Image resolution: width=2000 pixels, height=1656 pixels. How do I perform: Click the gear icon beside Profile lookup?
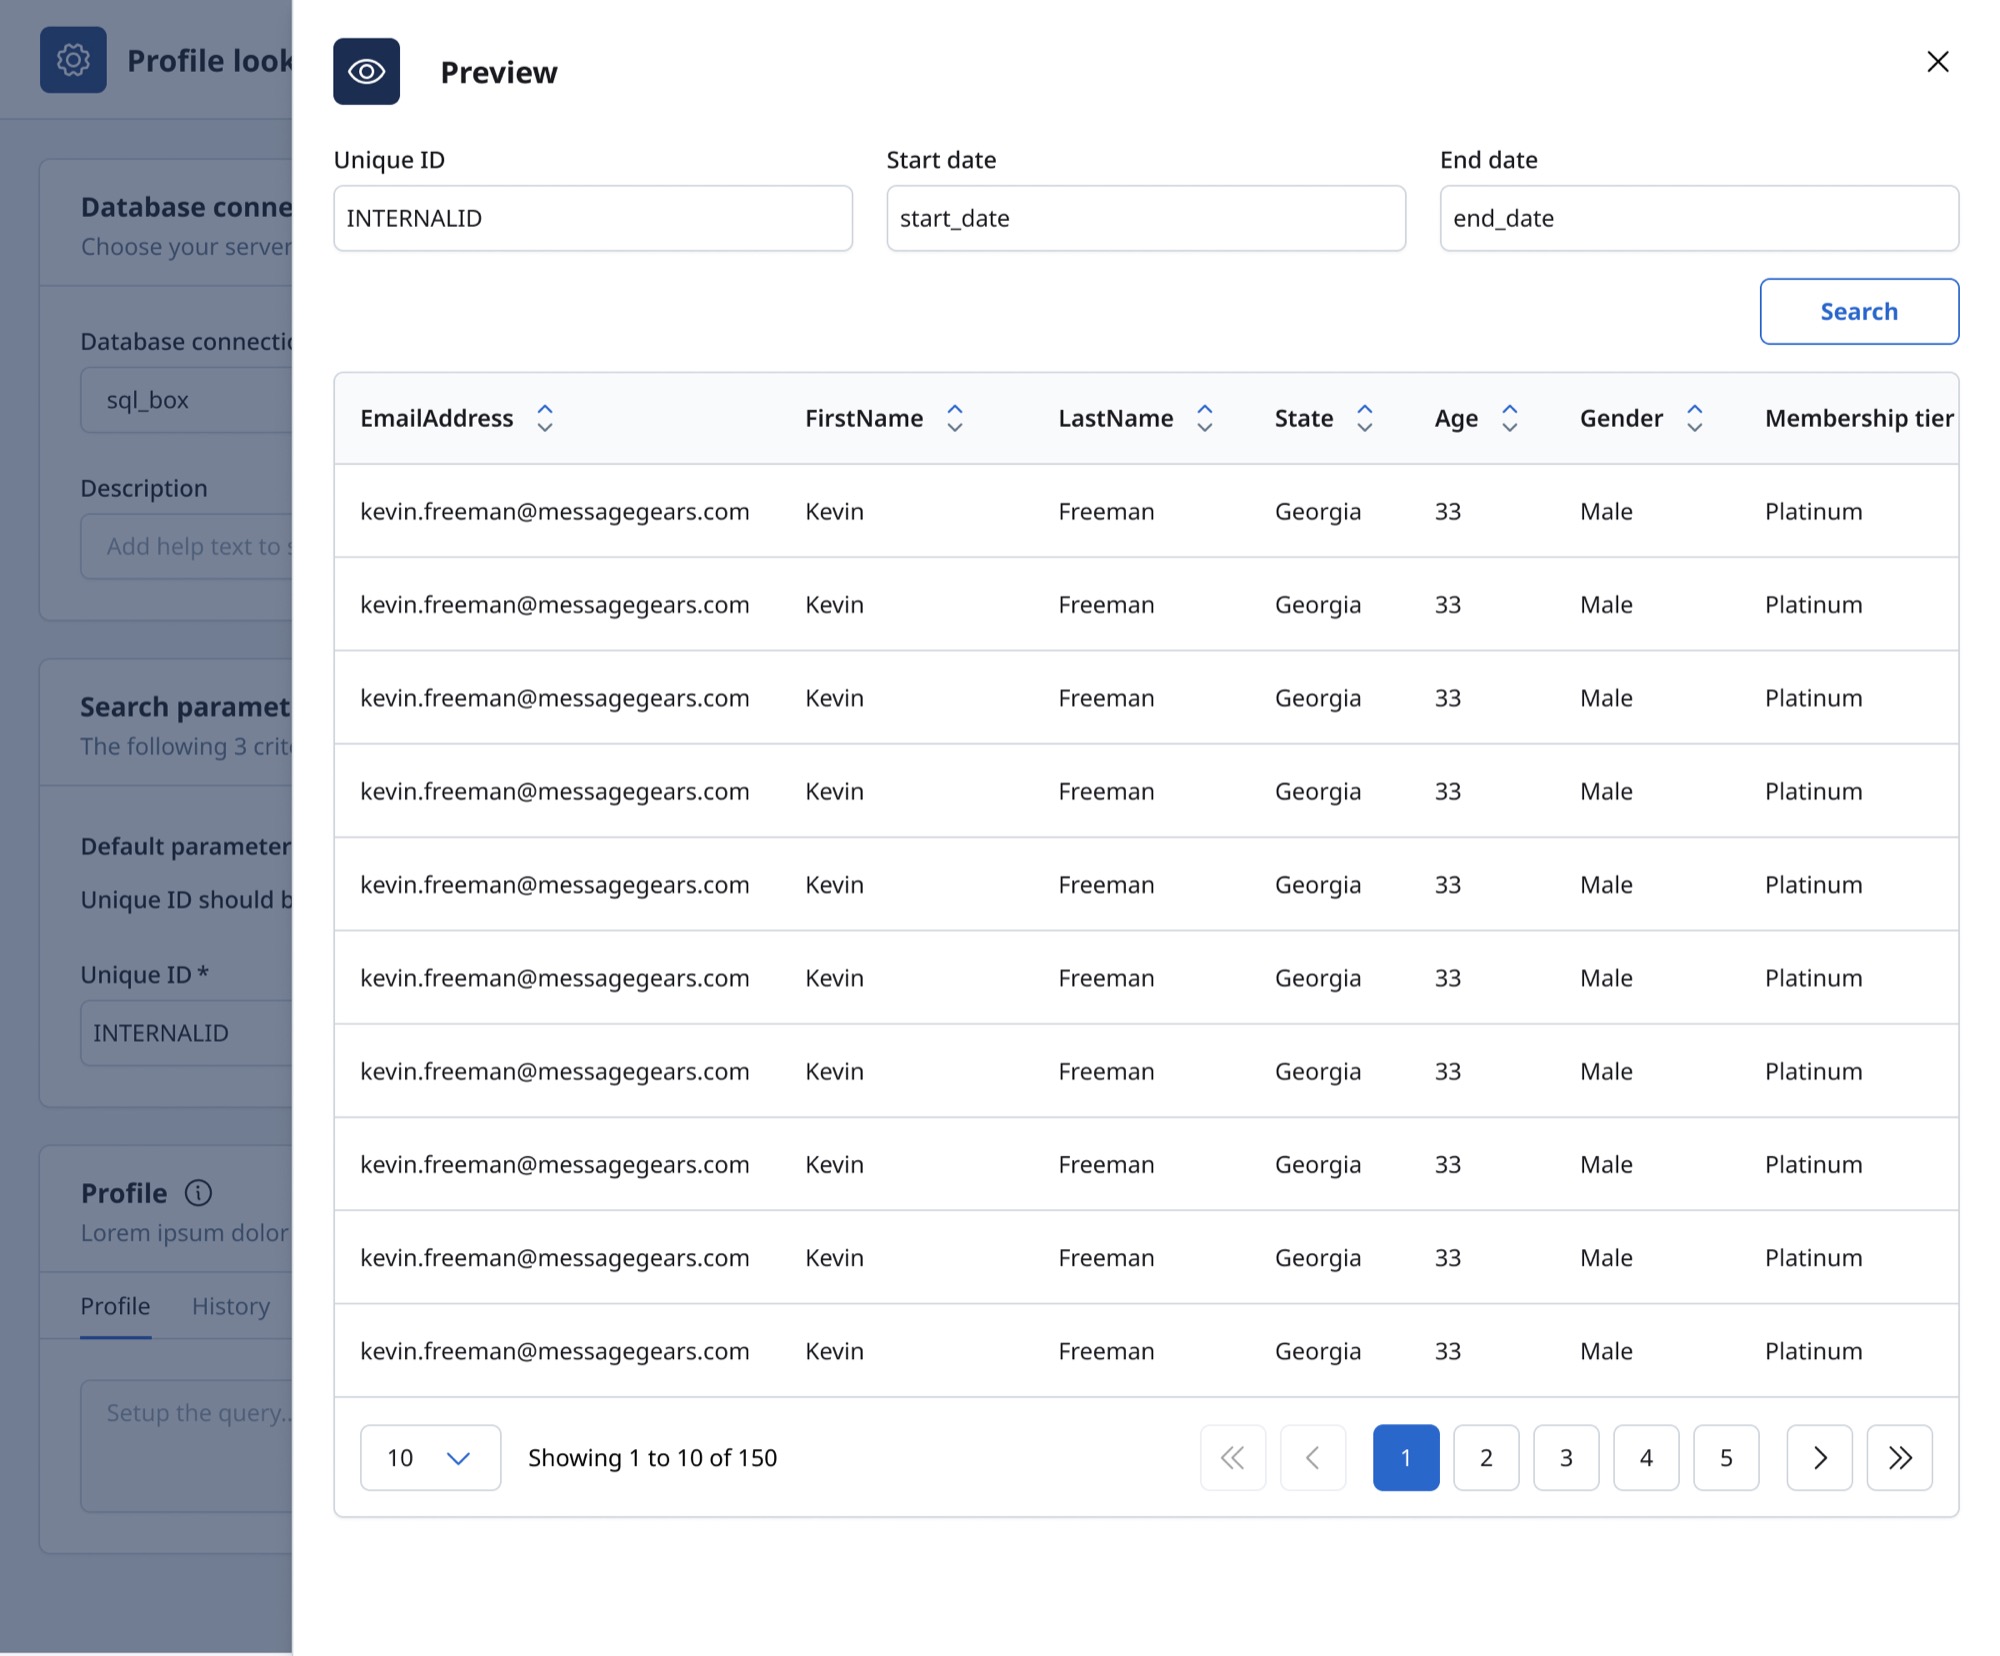(x=73, y=60)
